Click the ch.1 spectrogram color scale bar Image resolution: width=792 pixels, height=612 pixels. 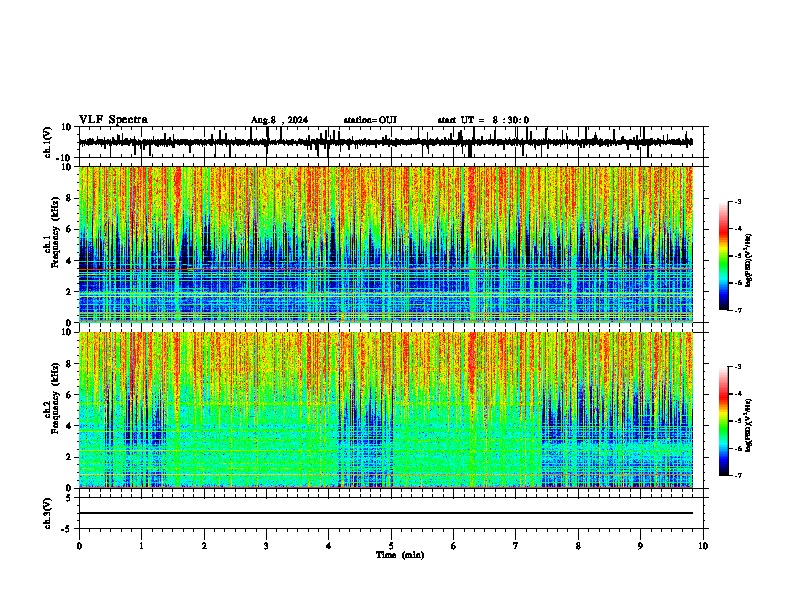pos(724,256)
